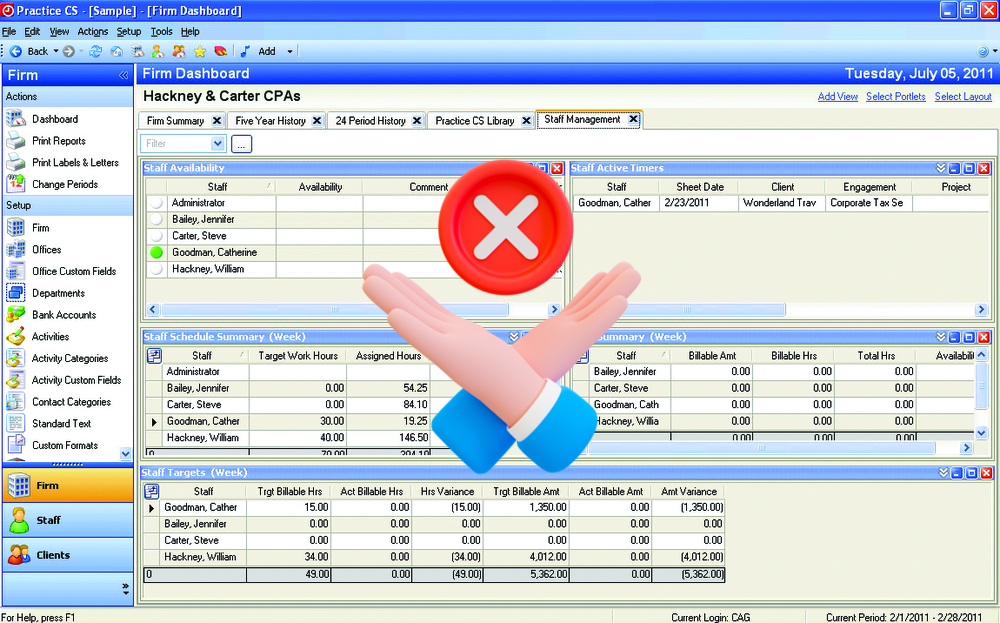Image resolution: width=1000 pixels, height=623 pixels.
Task: Open Offices setup item
Action: [47, 249]
